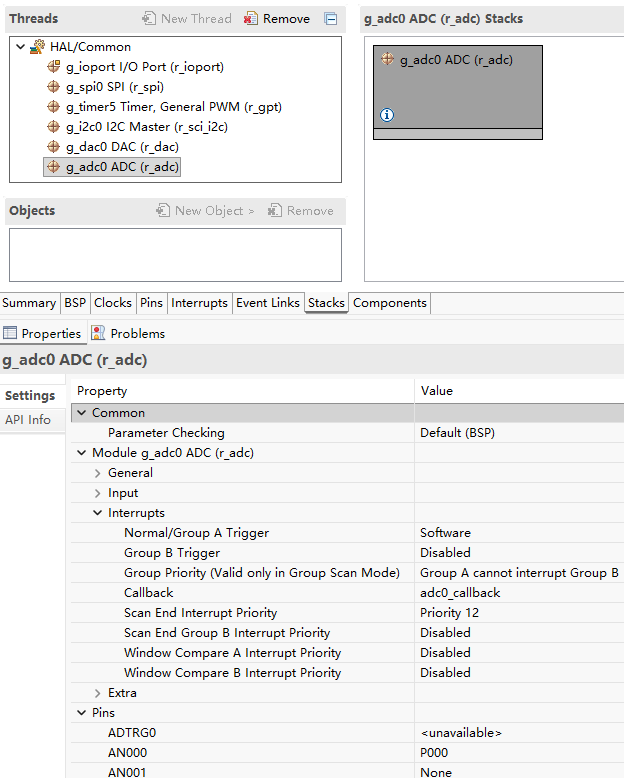Screen dimensions: 624x778
Task: Click the collapse-all icon in Threads header
Action: coord(331,19)
